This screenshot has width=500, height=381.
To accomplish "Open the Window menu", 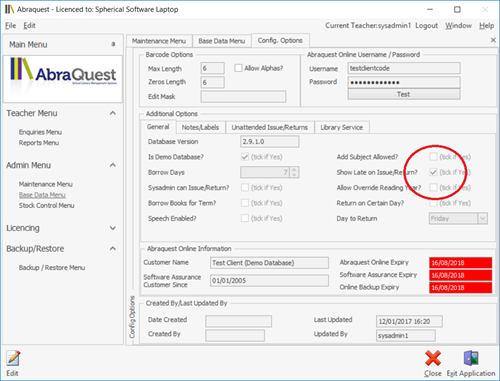I will click(x=459, y=26).
